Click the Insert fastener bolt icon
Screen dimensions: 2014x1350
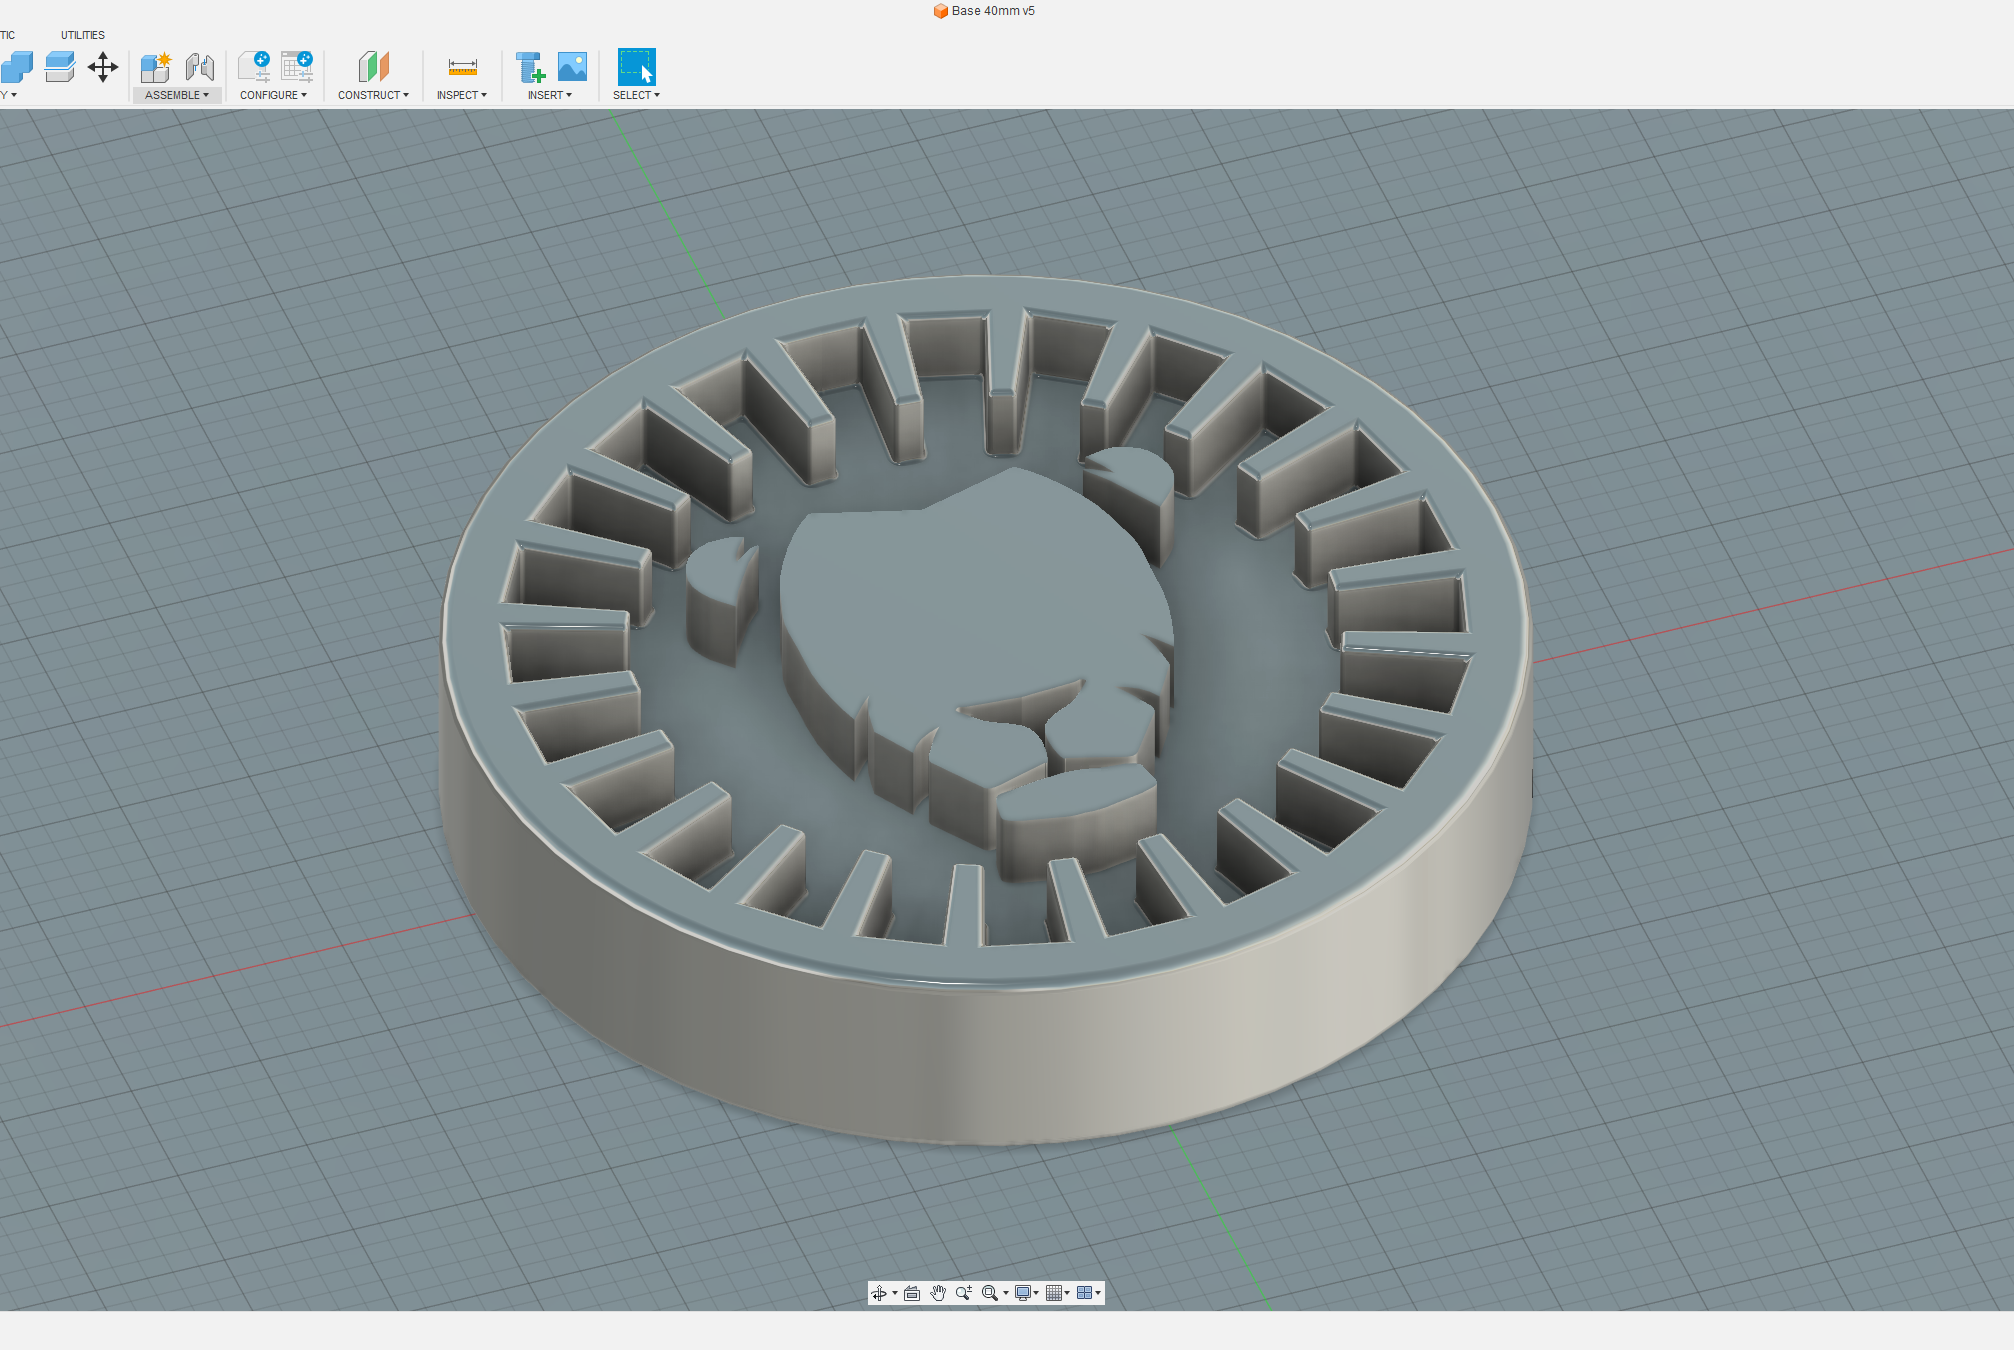click(530, 67)
